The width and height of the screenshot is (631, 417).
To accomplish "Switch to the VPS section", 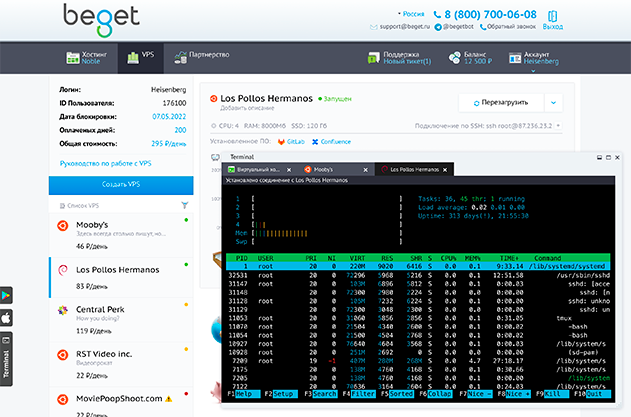I will 140,58.
